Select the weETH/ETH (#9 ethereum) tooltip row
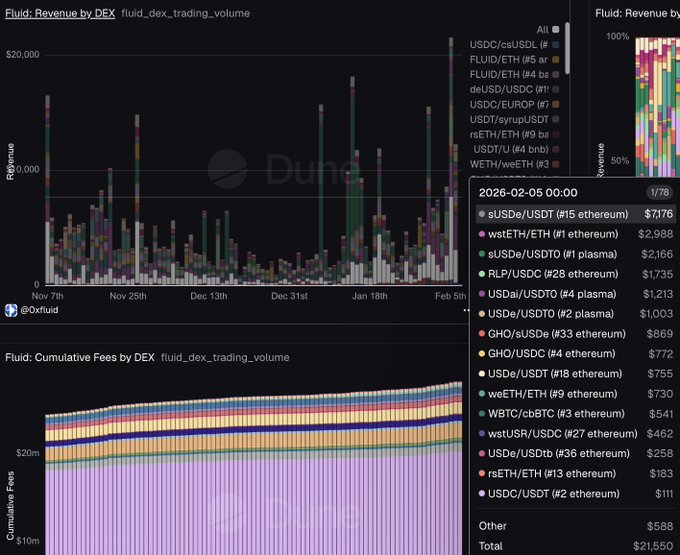This screenshot has width=680, height=555. 575,394
